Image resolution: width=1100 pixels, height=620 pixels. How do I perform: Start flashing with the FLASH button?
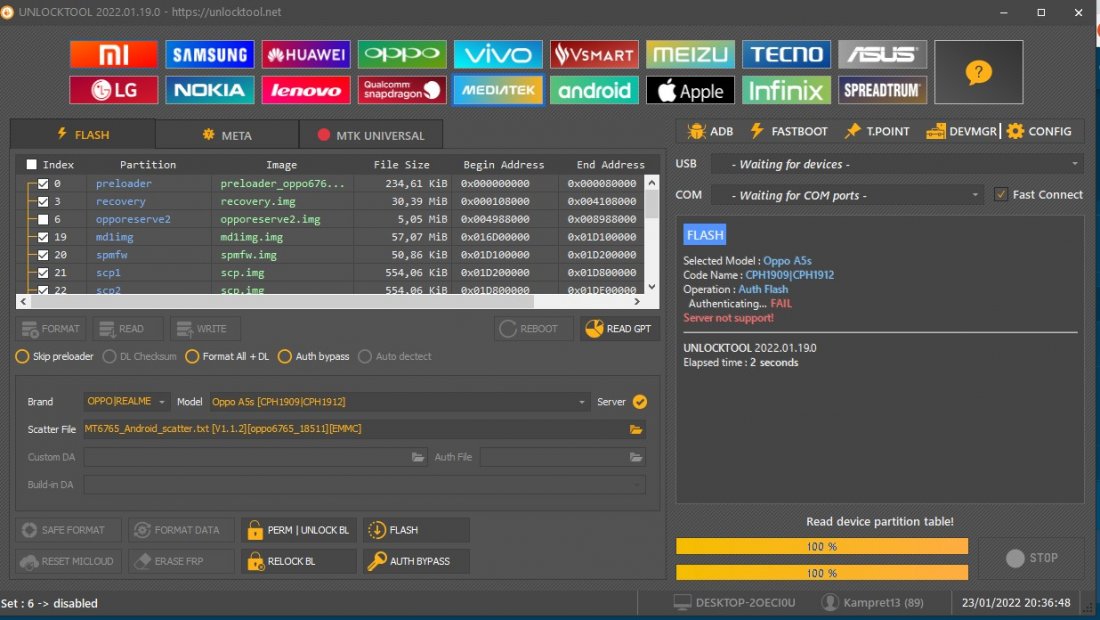[416, 530]
